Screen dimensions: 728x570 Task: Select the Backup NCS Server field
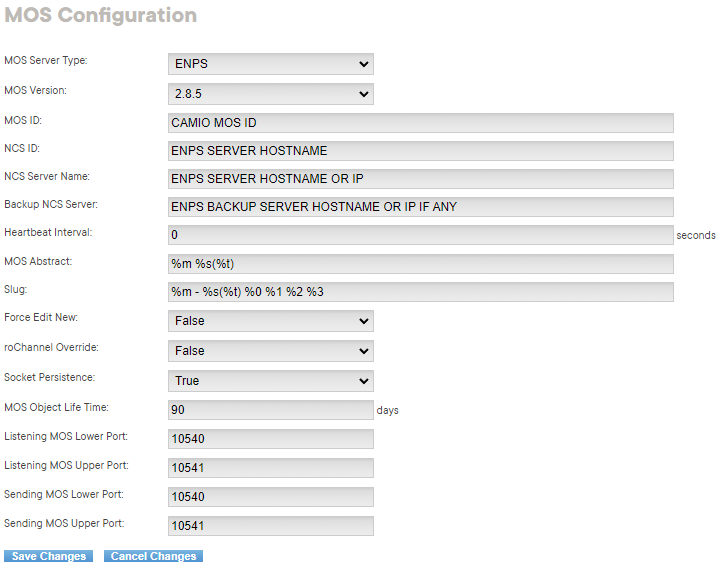[420, 207]
